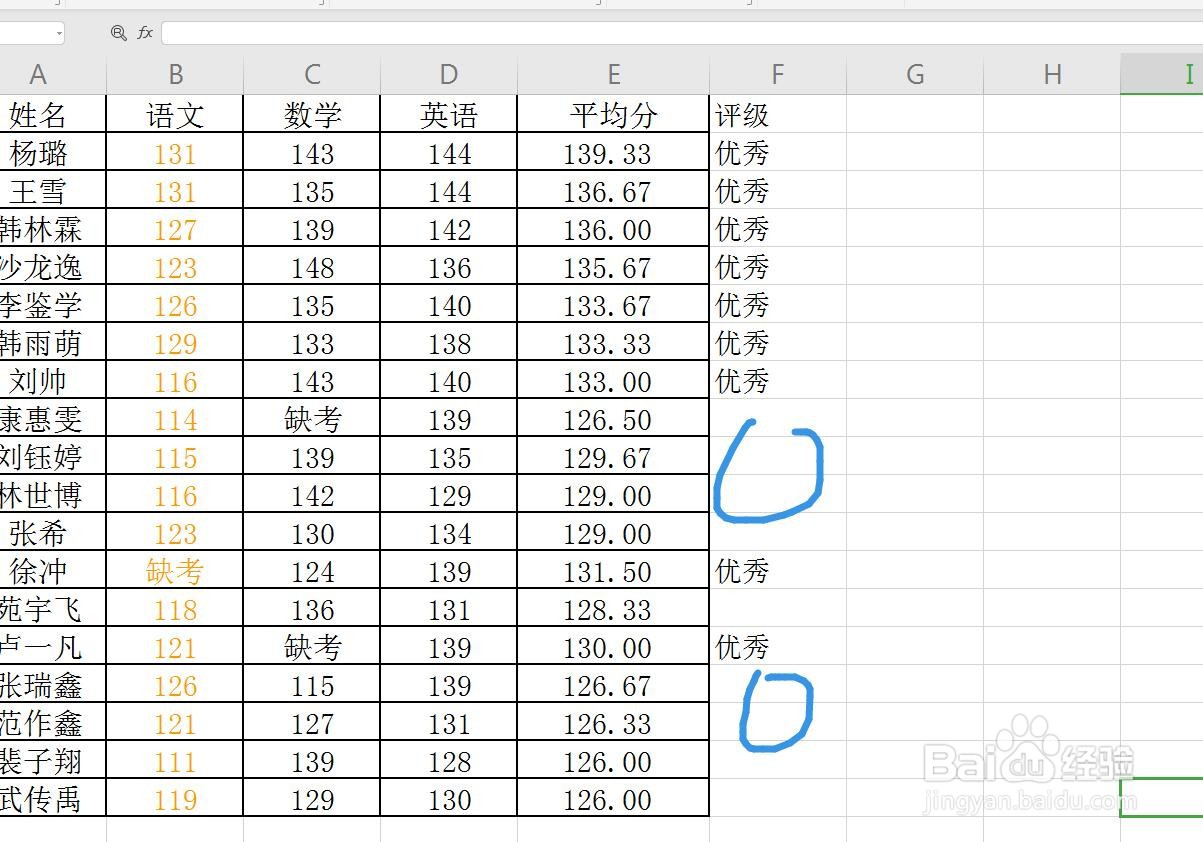
Task: Click 武传禹's name cell
Action: pos(39,799)
